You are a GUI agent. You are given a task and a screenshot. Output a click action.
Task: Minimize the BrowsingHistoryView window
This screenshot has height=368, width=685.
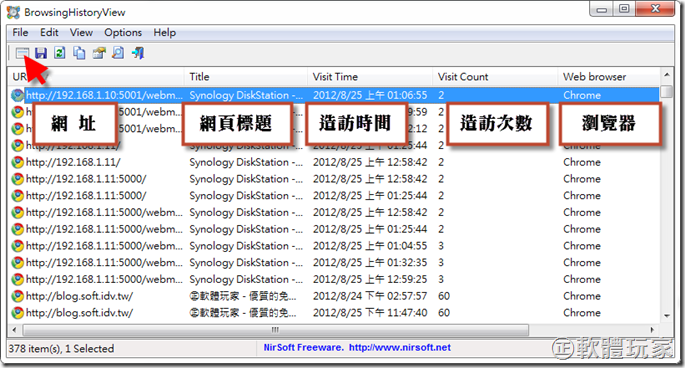click(602, 9)
